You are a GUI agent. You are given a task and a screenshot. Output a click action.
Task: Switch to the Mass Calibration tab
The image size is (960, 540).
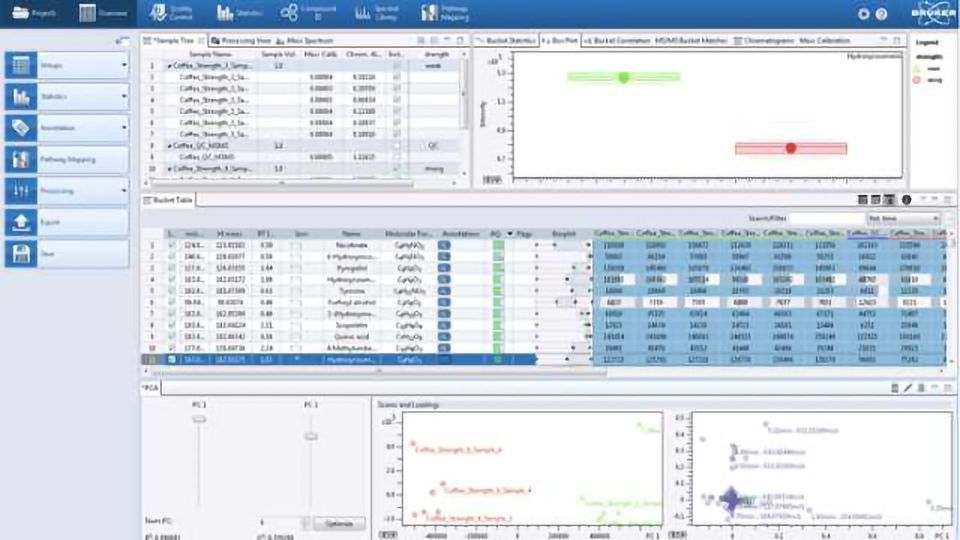tap(824, 40)
